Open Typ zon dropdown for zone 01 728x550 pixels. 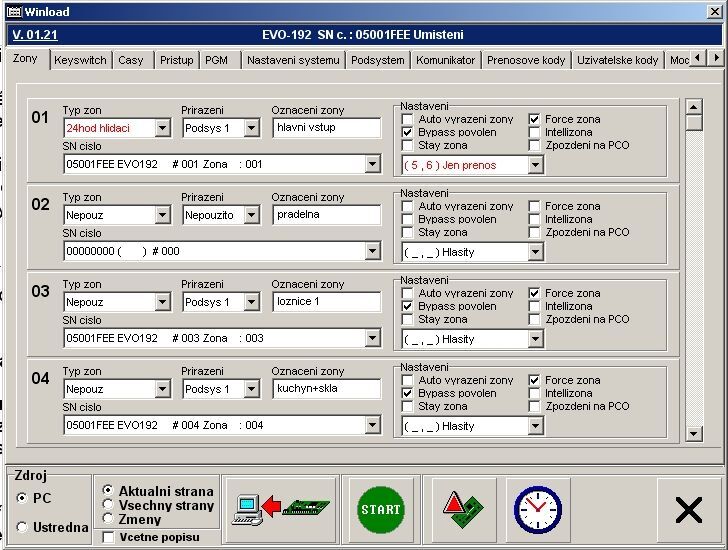[162, 128]
